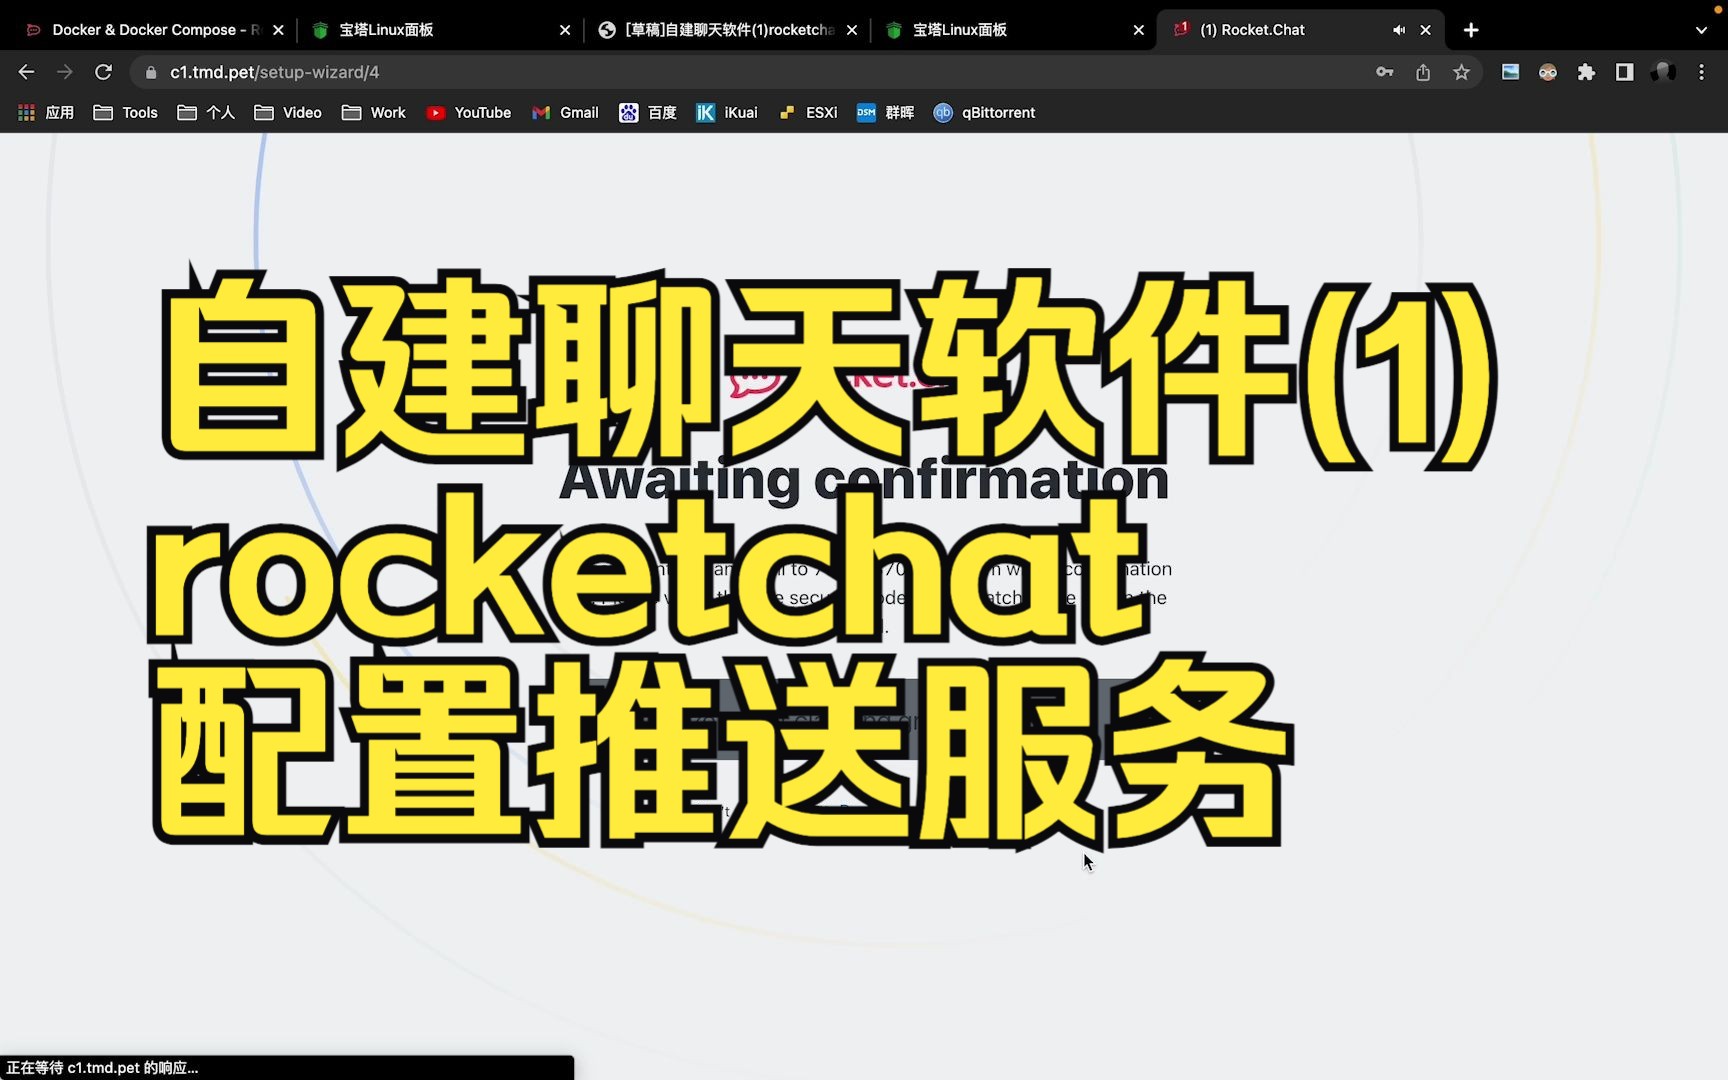Open the Apps 应用 shortcut
The height and width of the screenshot is (1080, 1728).
pyautogui.click(x=46, y=113)
